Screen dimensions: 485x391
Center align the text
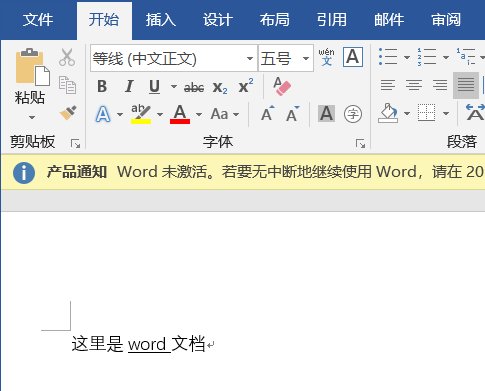pyautogui.click(x=414, y=85)
